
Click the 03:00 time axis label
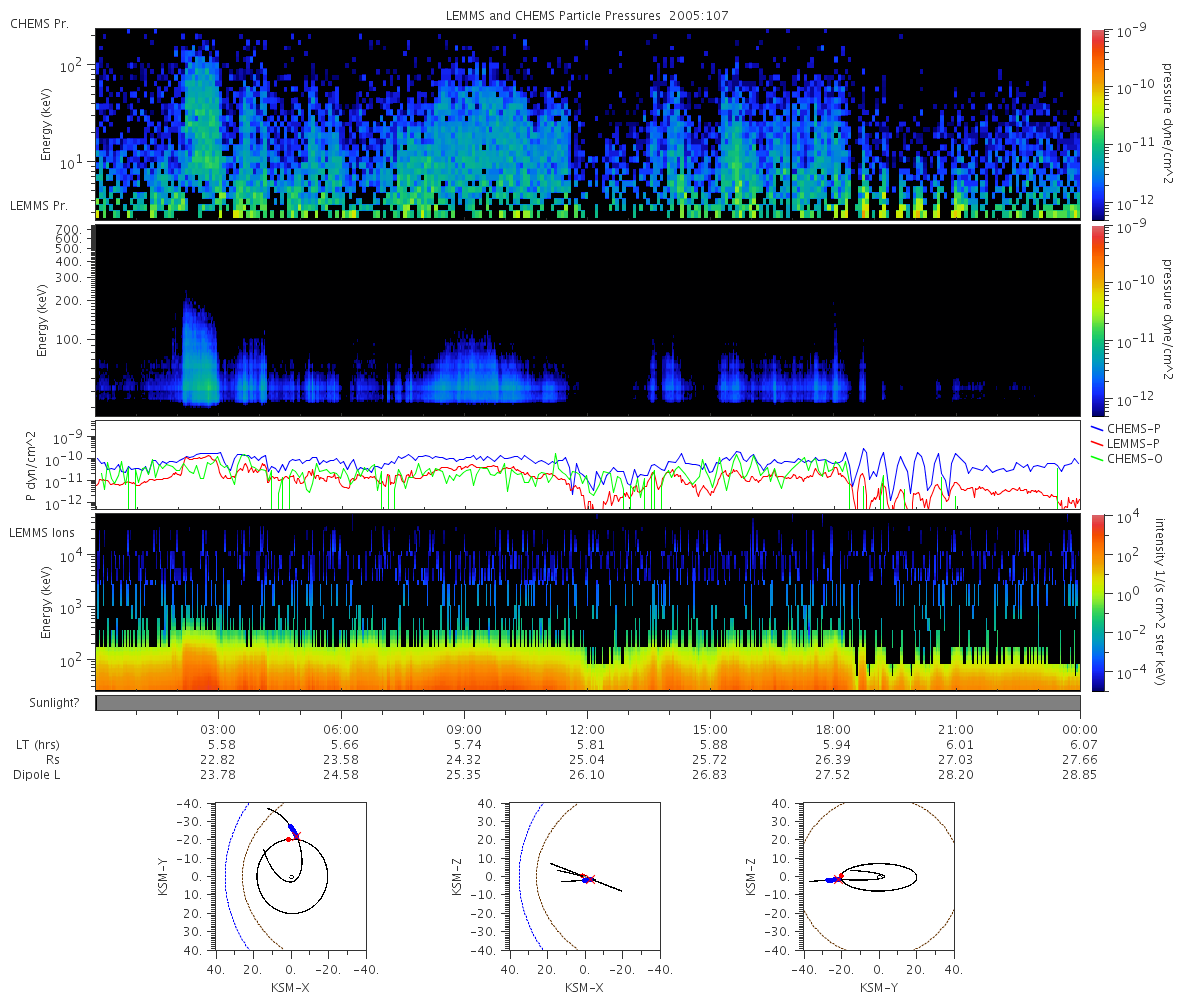click(218, 729)
